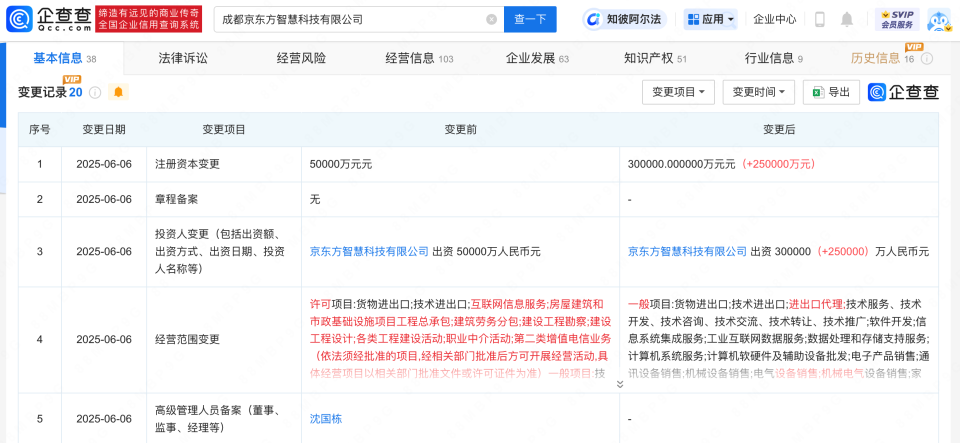The image size is (960, 443).
Task: Switch to the 经营风险 tab
Action: pos(301,59)
